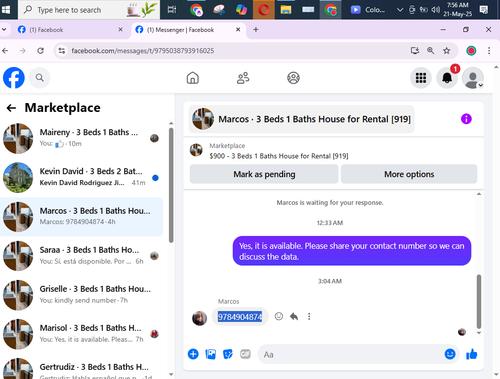Open more actions for Marcos's message
The width and height of the screenshot is (500, 379).
pos(309,316)
